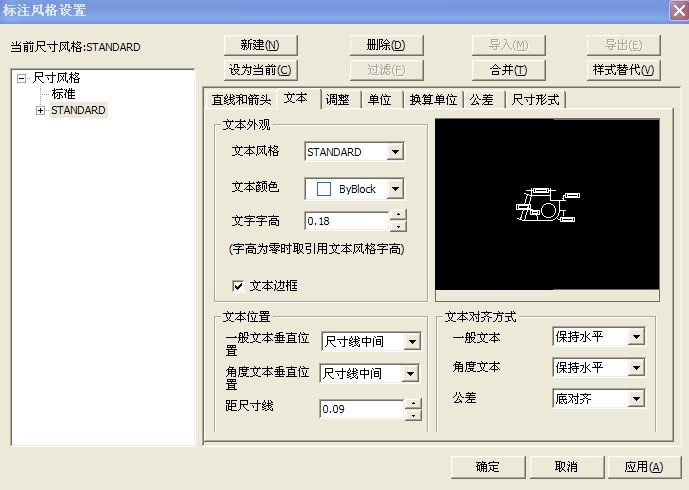Click the 设为当前(C) button
The image size is (689, 490).
coord(260,70)
